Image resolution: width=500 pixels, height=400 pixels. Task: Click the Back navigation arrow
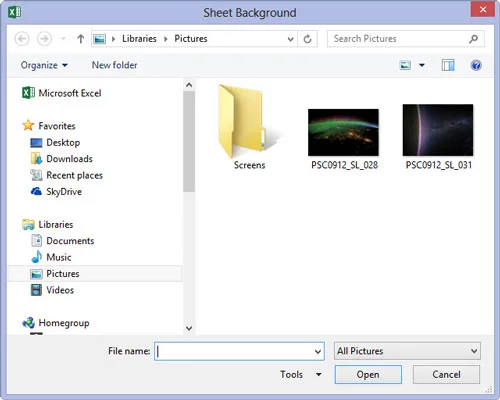[22, 39]
